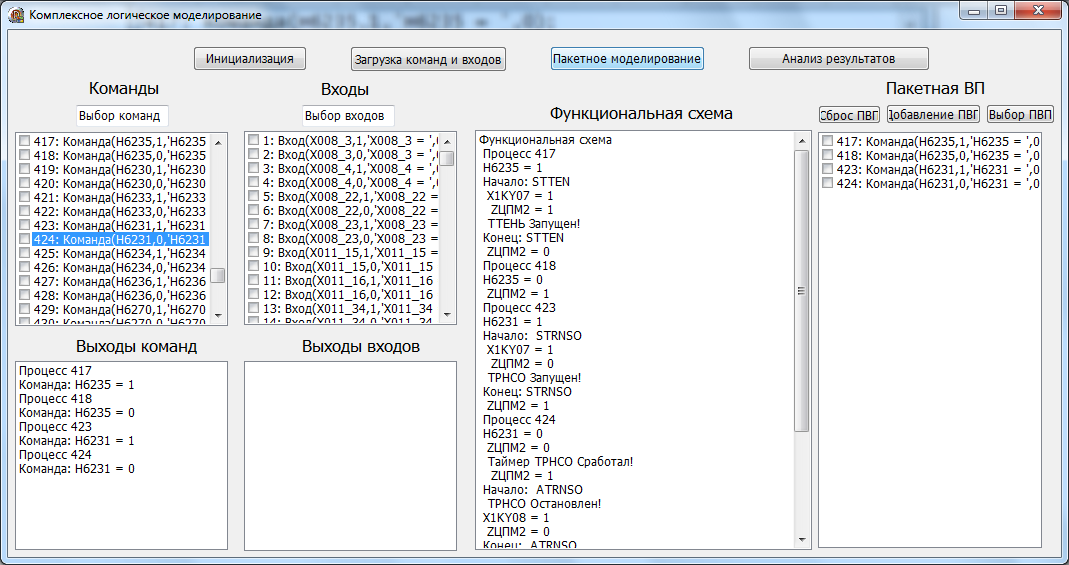Click down arrow of Функциональная схема scrollbar
Image resolution: width=1069 pixels, height=565 pixels.
coord(802,538)
